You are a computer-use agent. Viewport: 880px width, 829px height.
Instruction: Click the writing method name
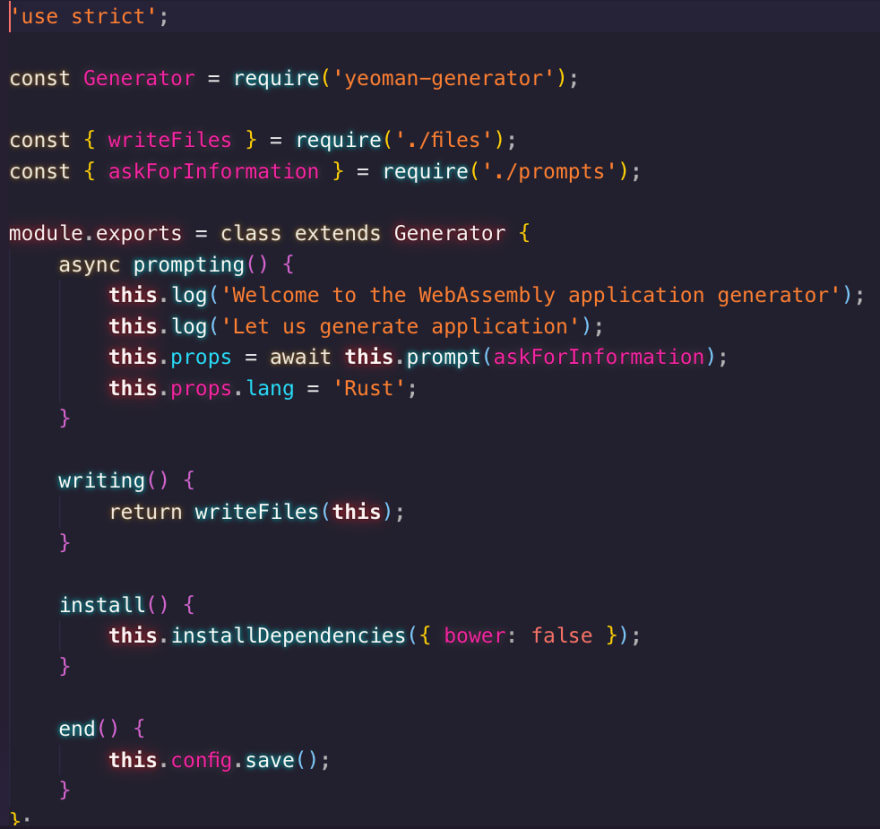(102, 481)
